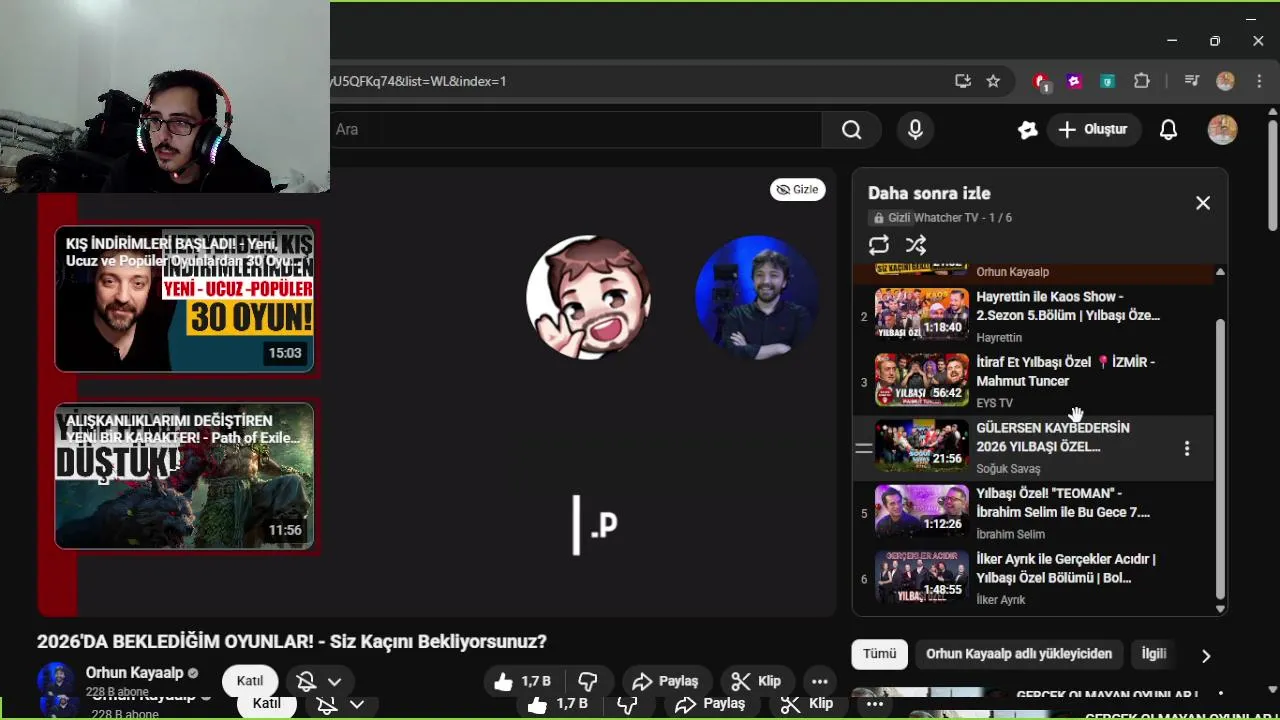Click video title 2026'DA BEKLEDİĞİM OYUNLAR
1280x720 pixels.
point(292,642)
